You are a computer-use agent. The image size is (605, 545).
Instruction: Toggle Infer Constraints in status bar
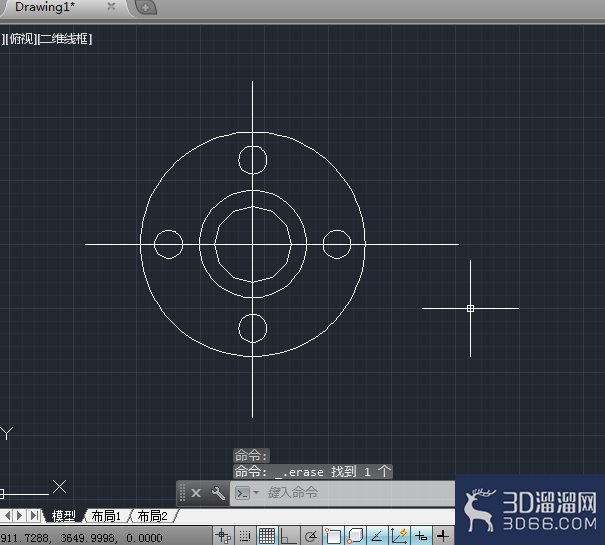pyautogui.click(x=223, y=536)
